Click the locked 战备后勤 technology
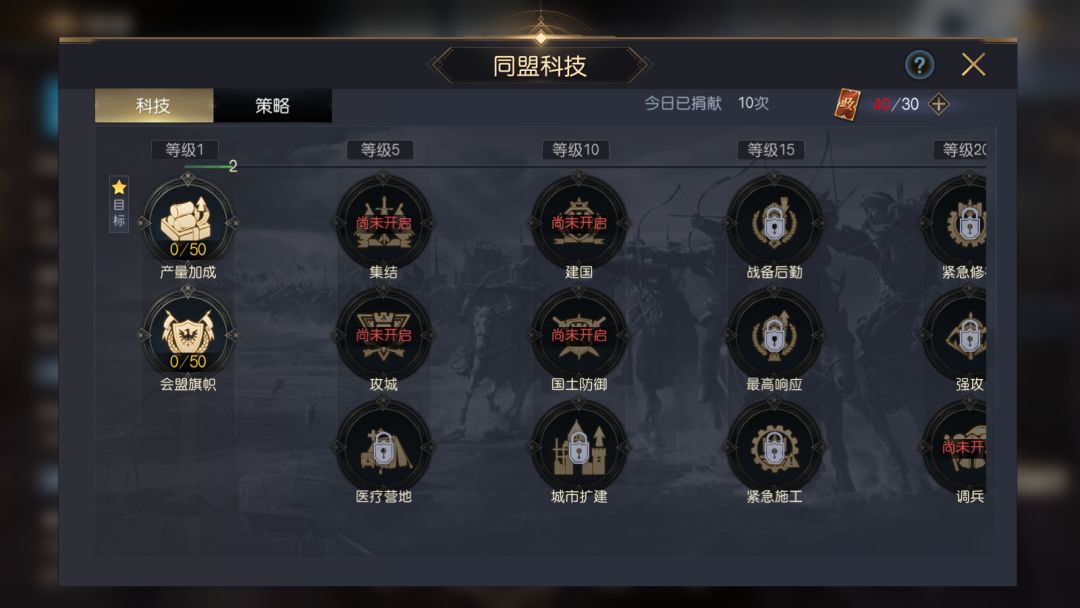The height and width of the screenshot is (608, 1080). (x=774, y=222)
